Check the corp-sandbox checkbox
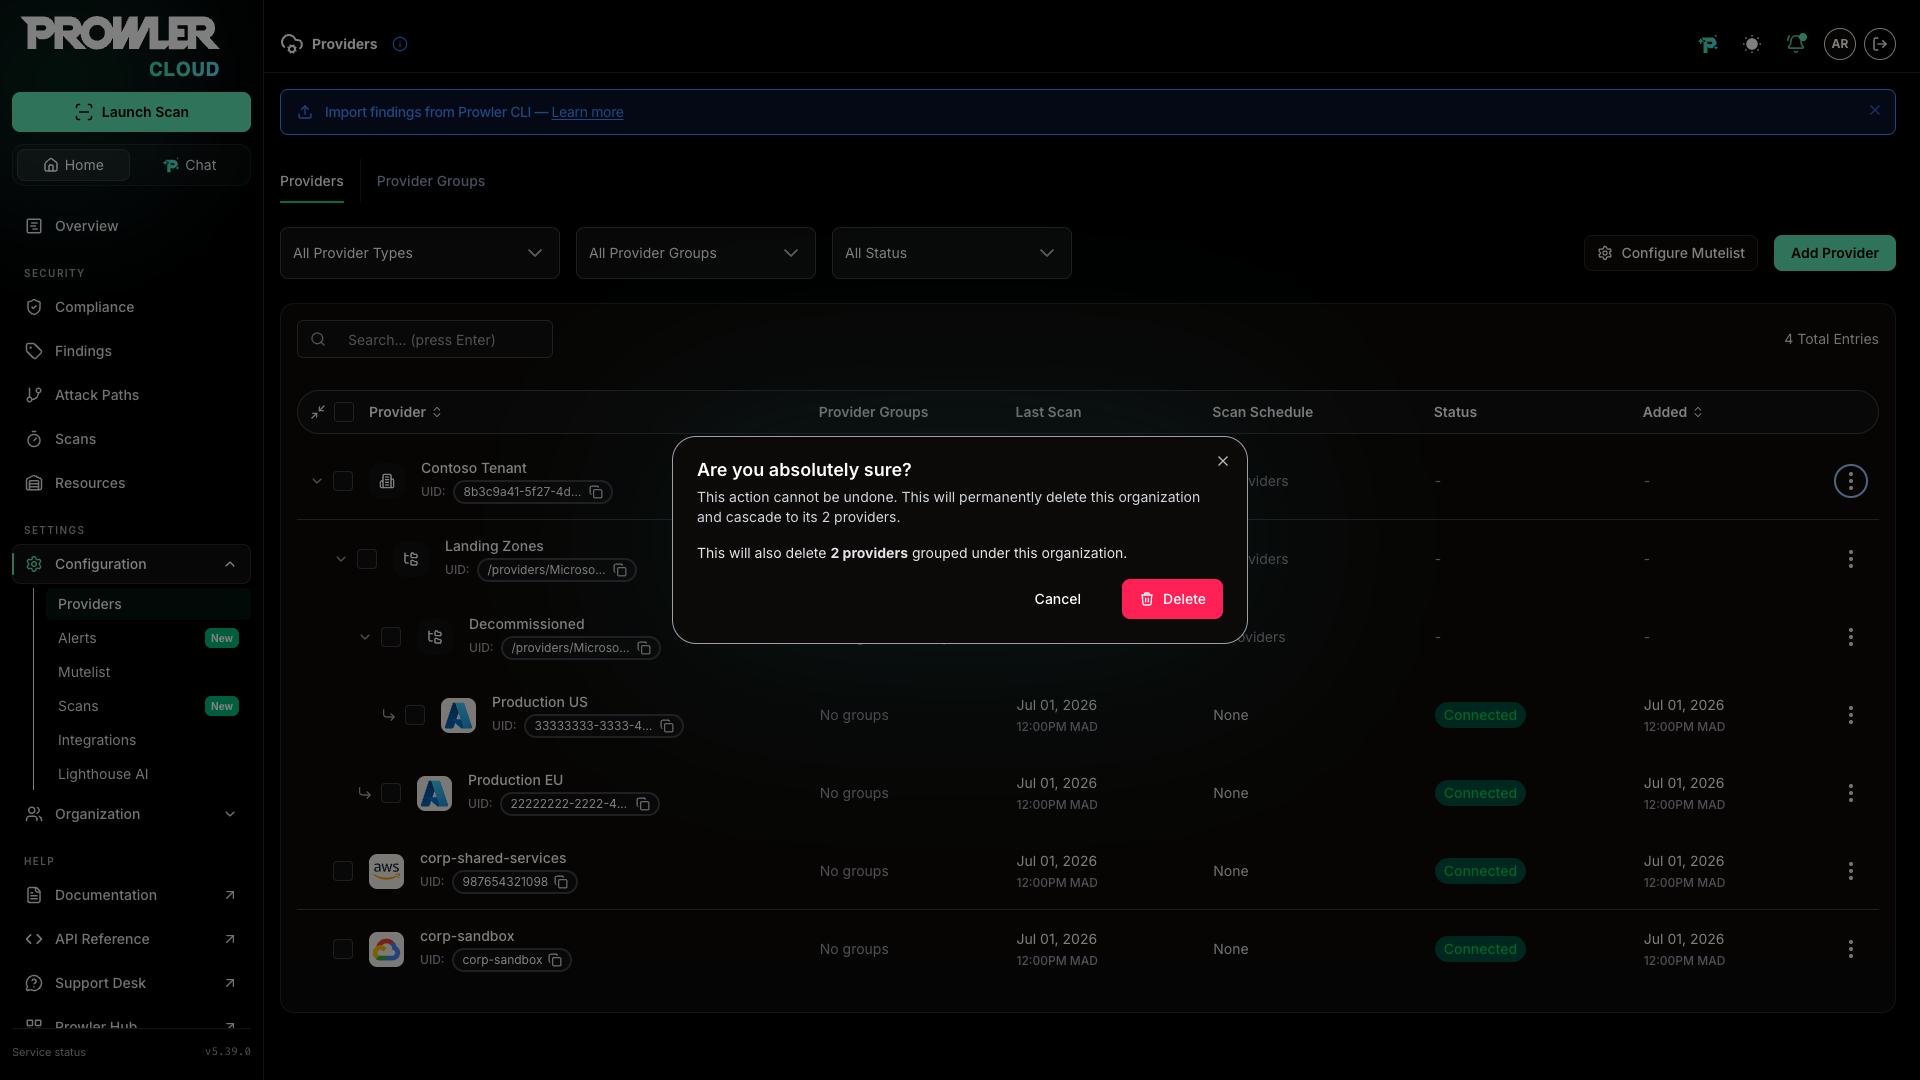The height and width of the screenshot is (1080, 1920). click(x=343, y=949)
